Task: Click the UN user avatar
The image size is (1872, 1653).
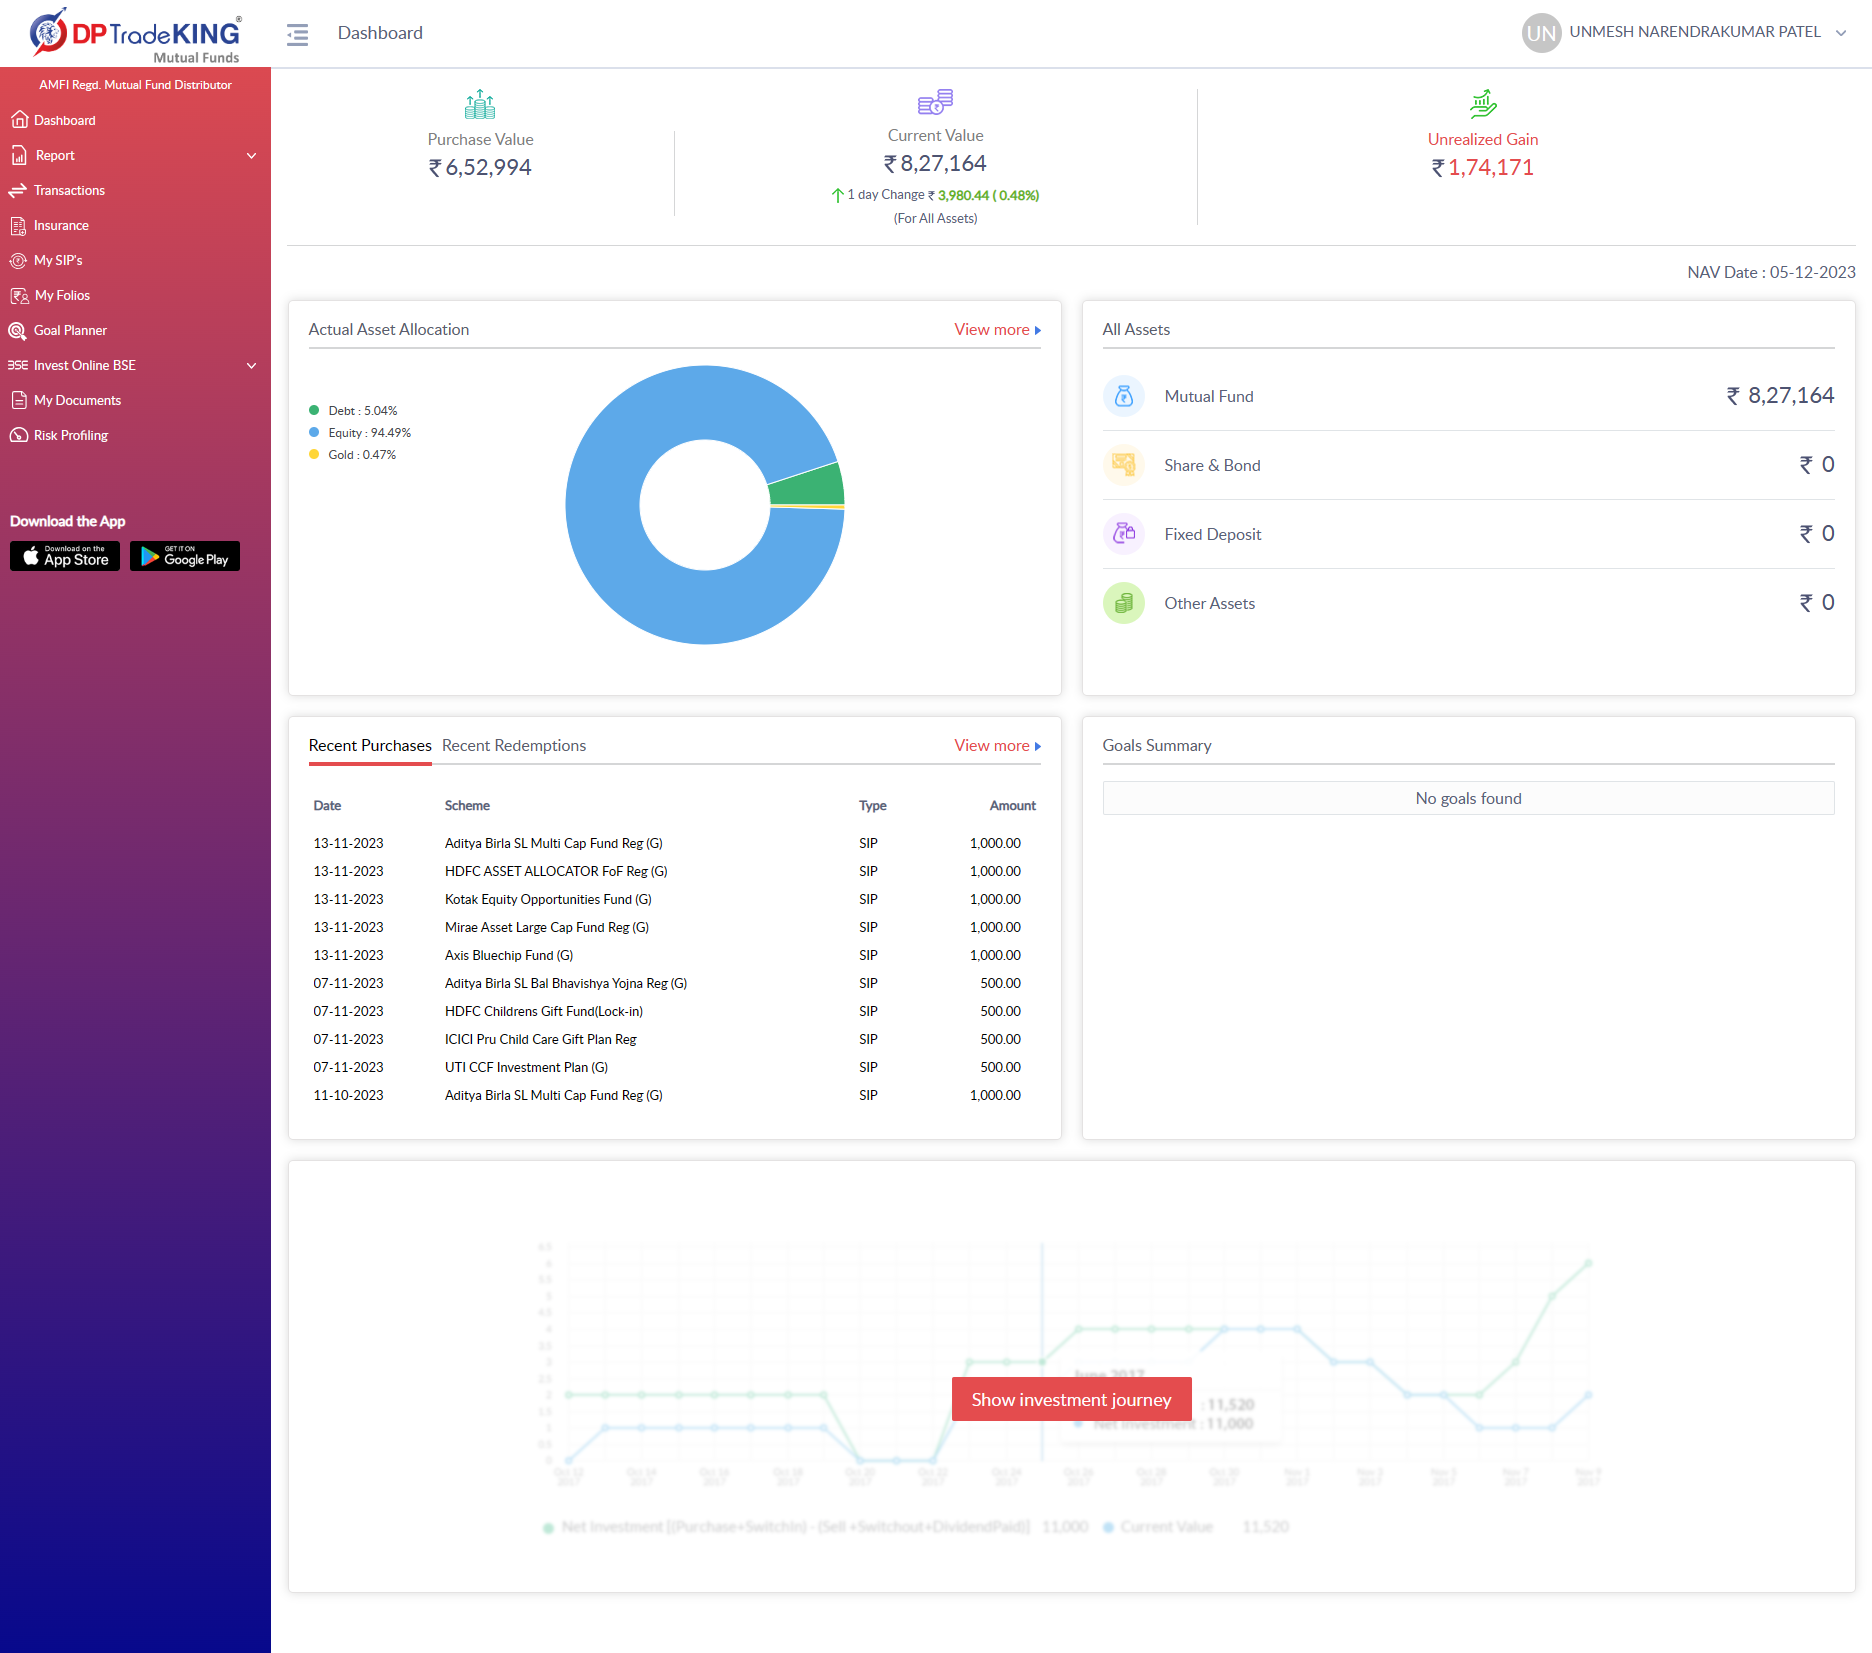Action: tap(1541, 33)
